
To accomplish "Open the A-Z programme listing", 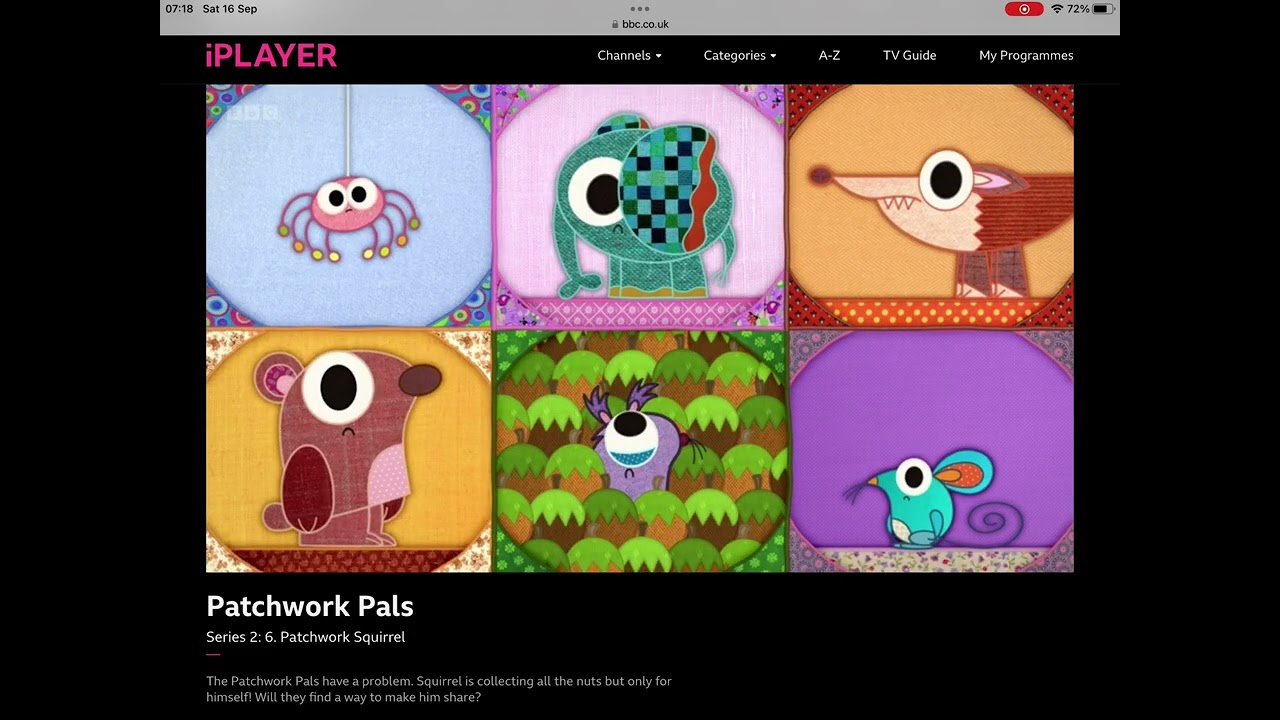I will click(x=829, y=56).
